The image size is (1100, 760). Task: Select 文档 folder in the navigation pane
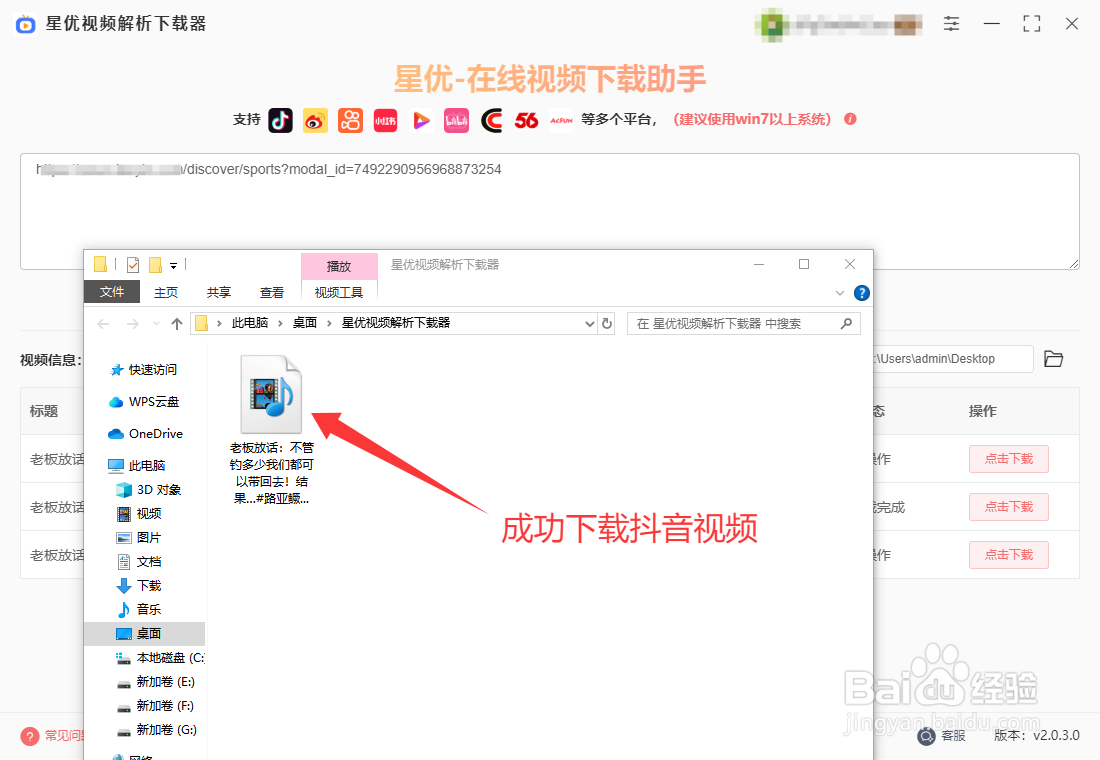click(x=139, y=561)
